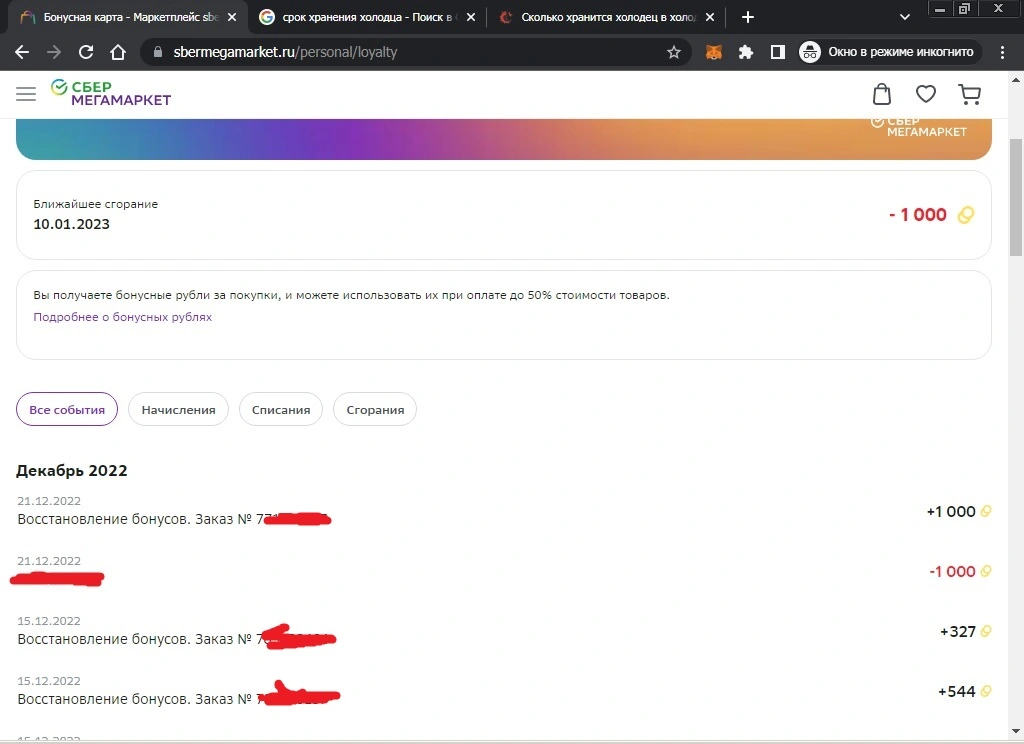
Task: Open browser home page
Action: [x=118, y=52]
